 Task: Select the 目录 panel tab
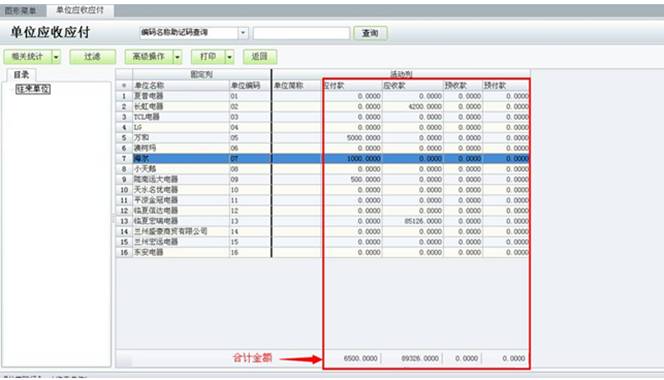coord(21,75)
